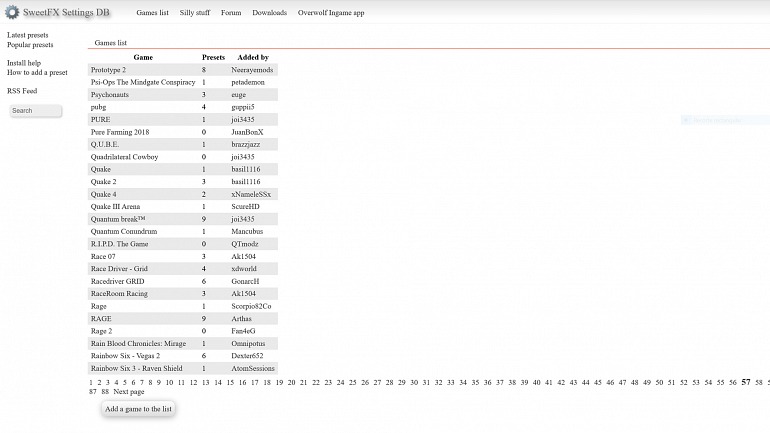Select current page 57 in pagination

point(746,382)
